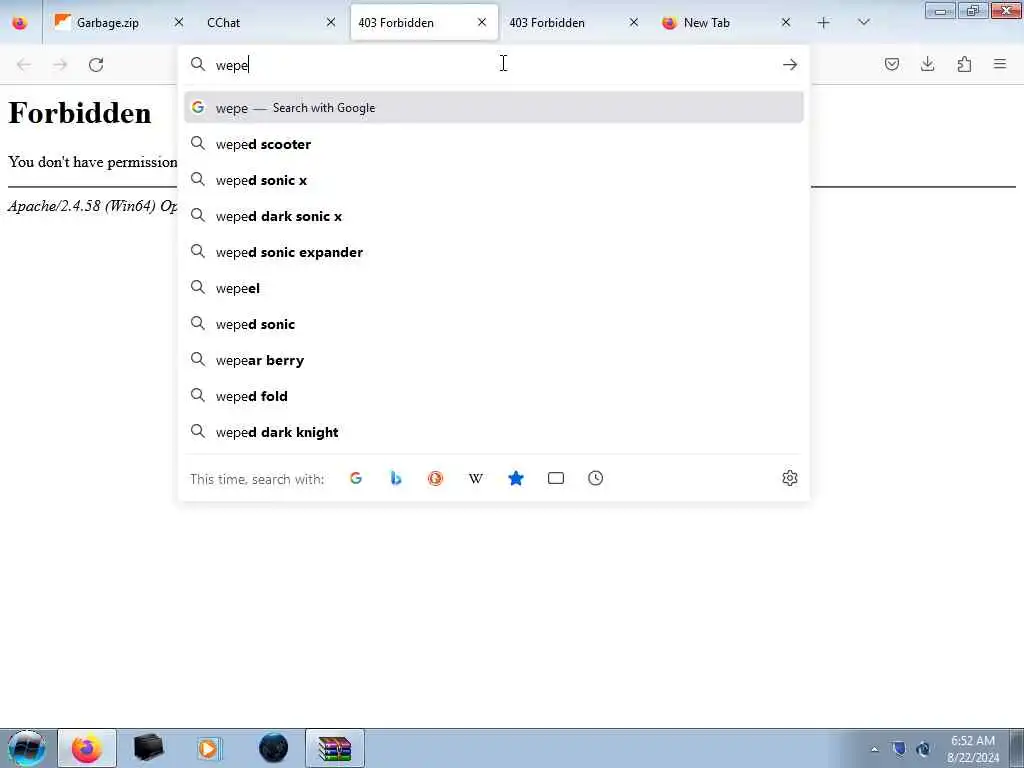
Task: Open the Windows Start button
Action: (x=27, y=748)
